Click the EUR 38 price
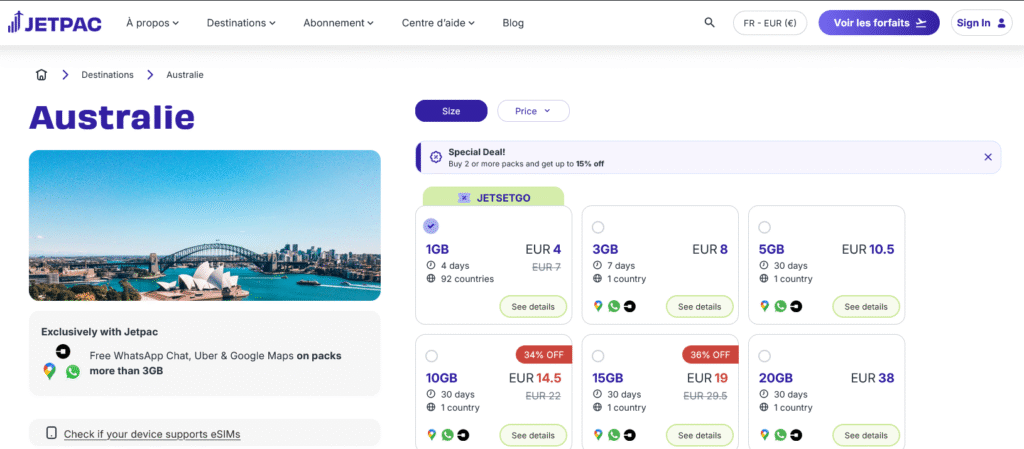This screenshot has height=449, width=1024. (872, 378)
